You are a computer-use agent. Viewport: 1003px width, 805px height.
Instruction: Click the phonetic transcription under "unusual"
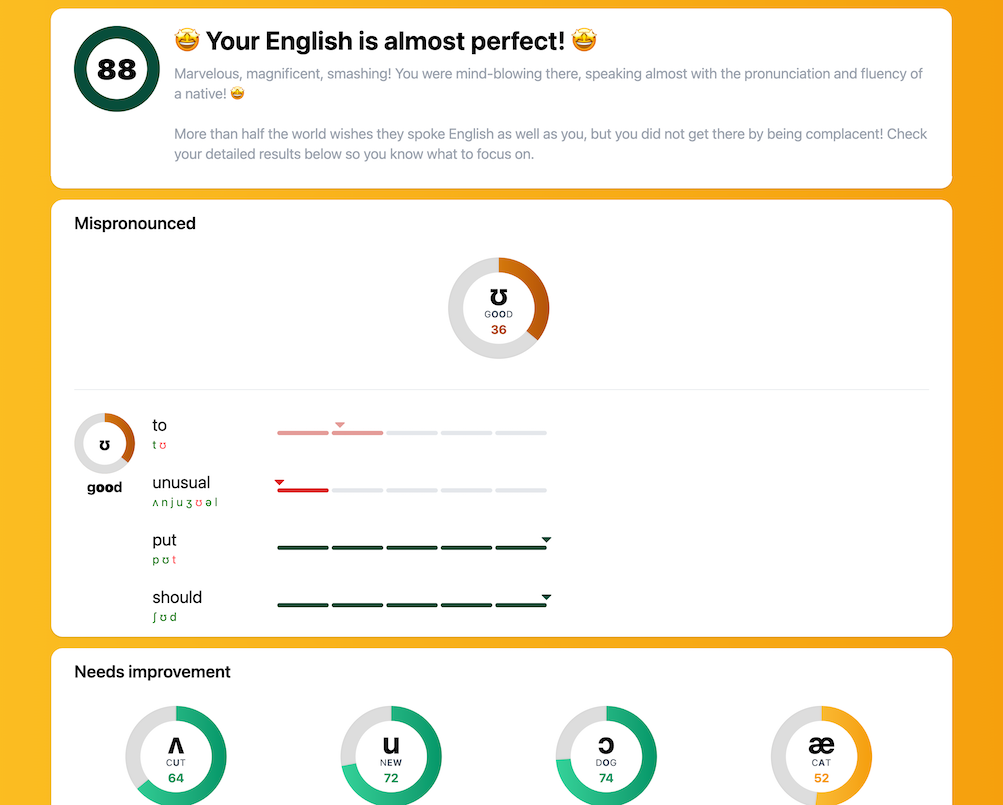(x=185, y=503)
